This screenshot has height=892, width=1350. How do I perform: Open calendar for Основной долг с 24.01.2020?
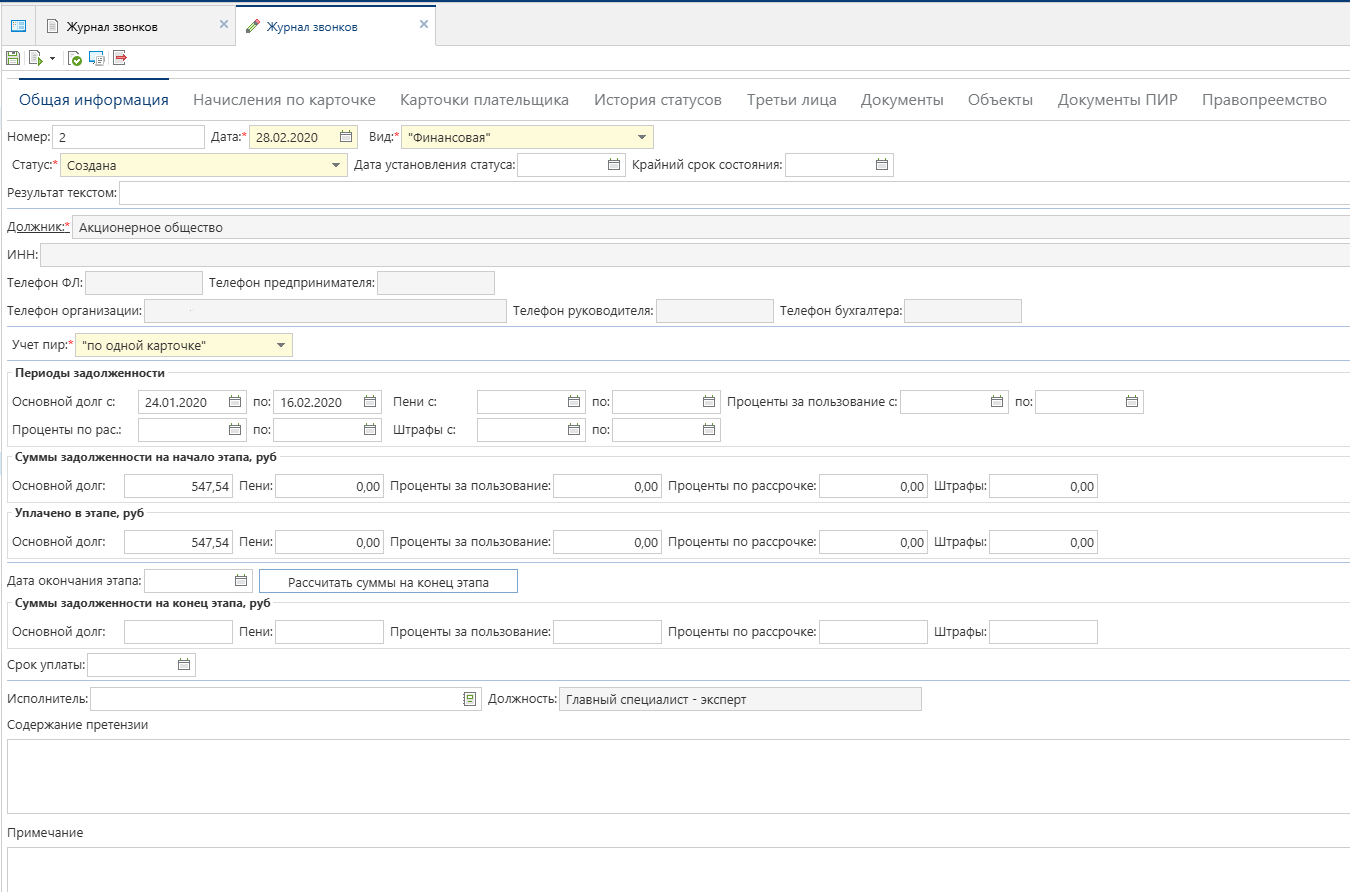[235, 402]
